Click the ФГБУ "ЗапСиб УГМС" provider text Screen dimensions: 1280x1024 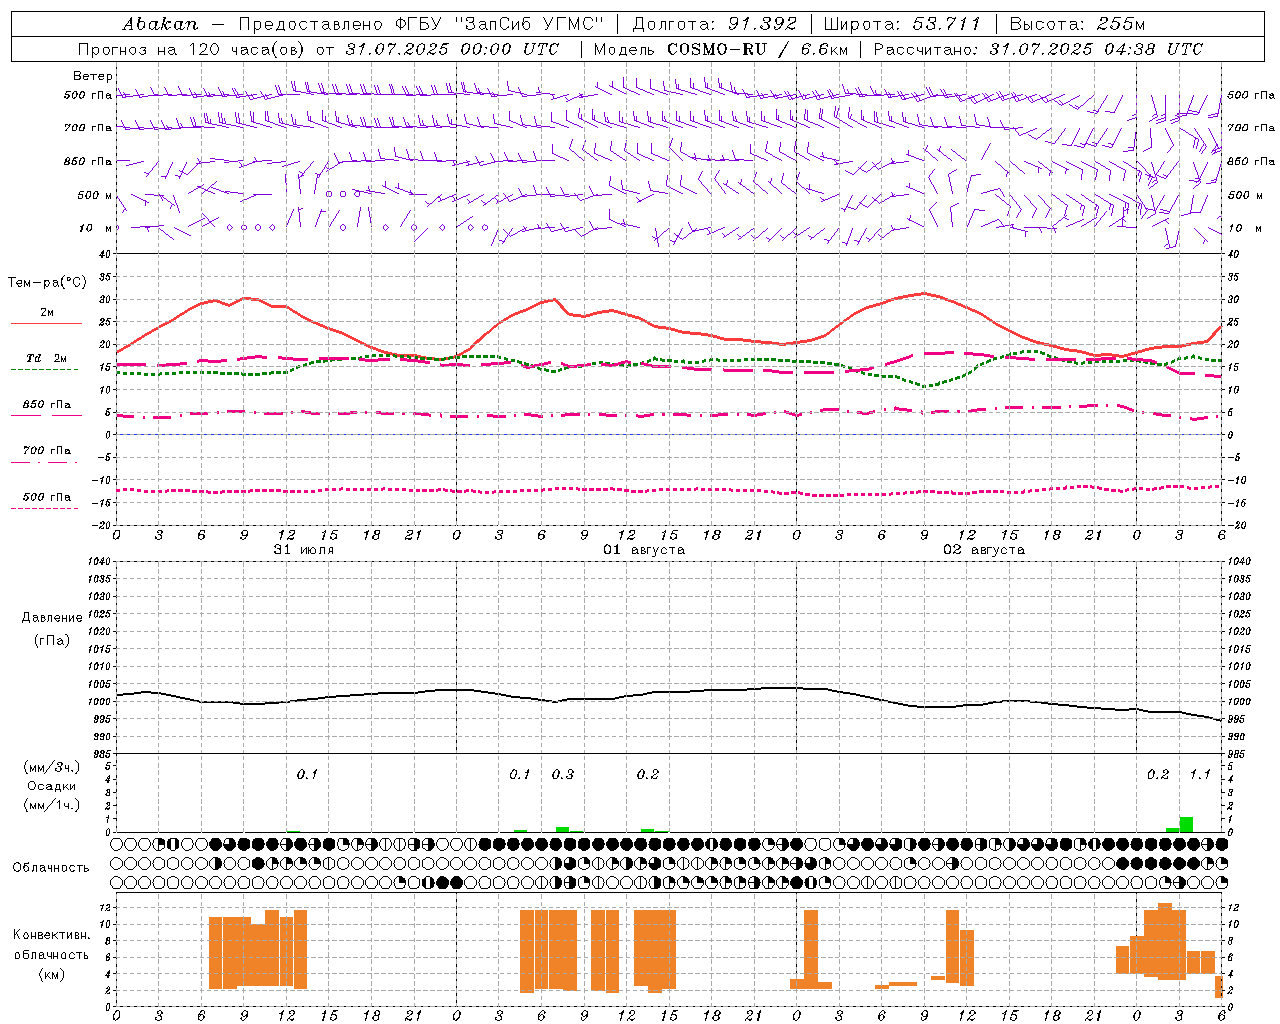[x=500, y=24]
